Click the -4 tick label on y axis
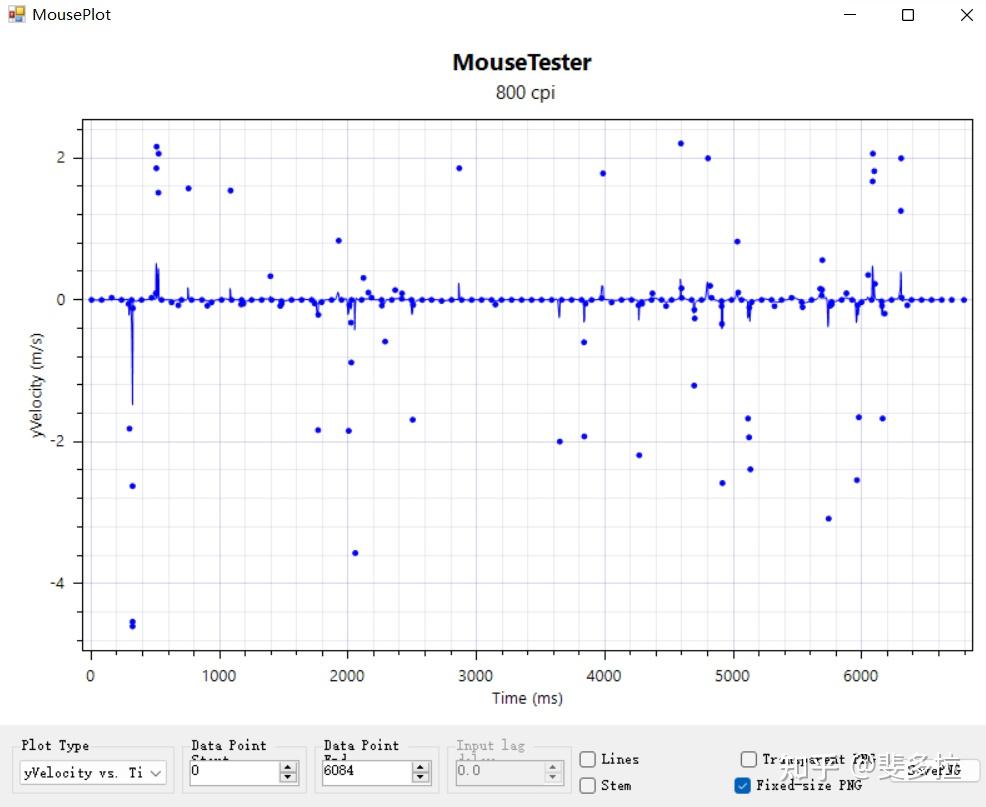This screenshot has width=986, height=807. tap(57, 583)
